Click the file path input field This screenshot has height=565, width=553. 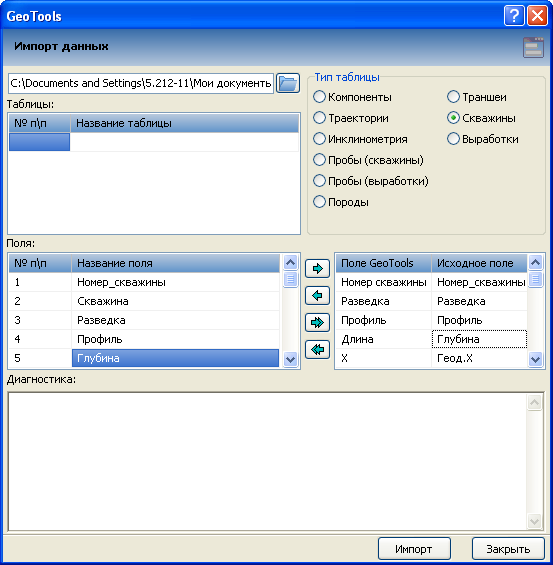[141, 83]
